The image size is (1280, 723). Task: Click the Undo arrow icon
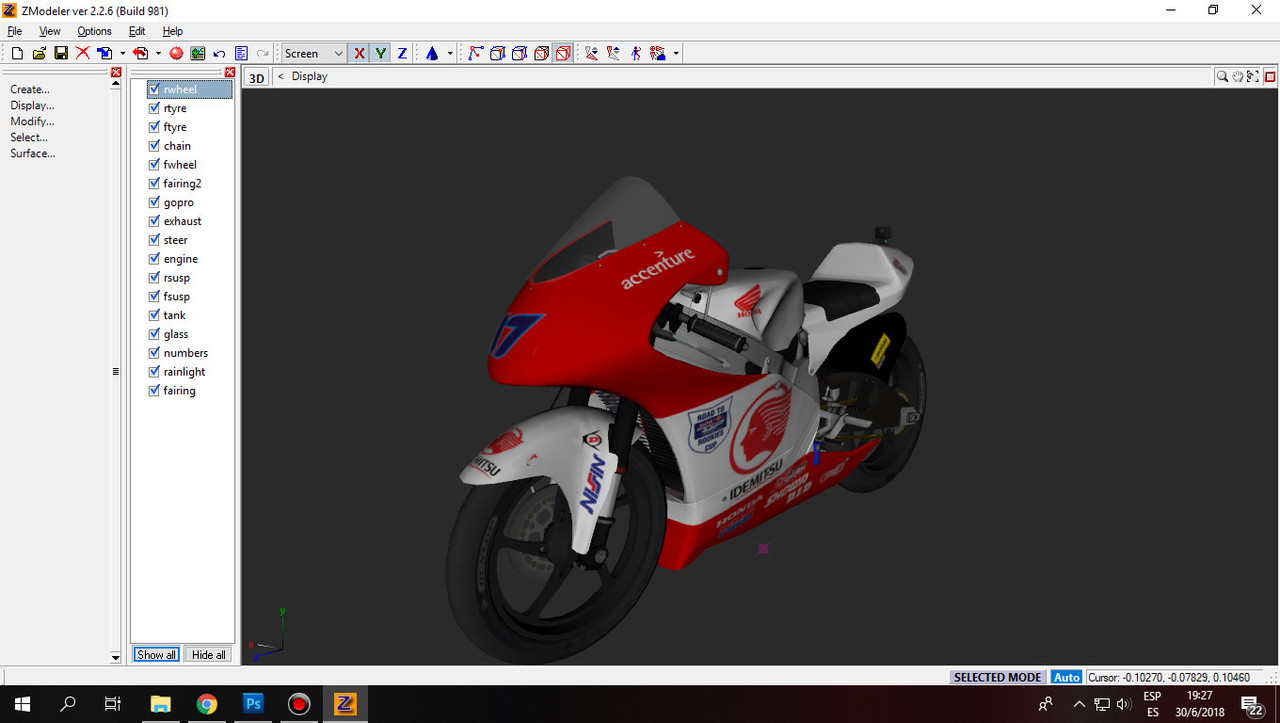(219, 53)
